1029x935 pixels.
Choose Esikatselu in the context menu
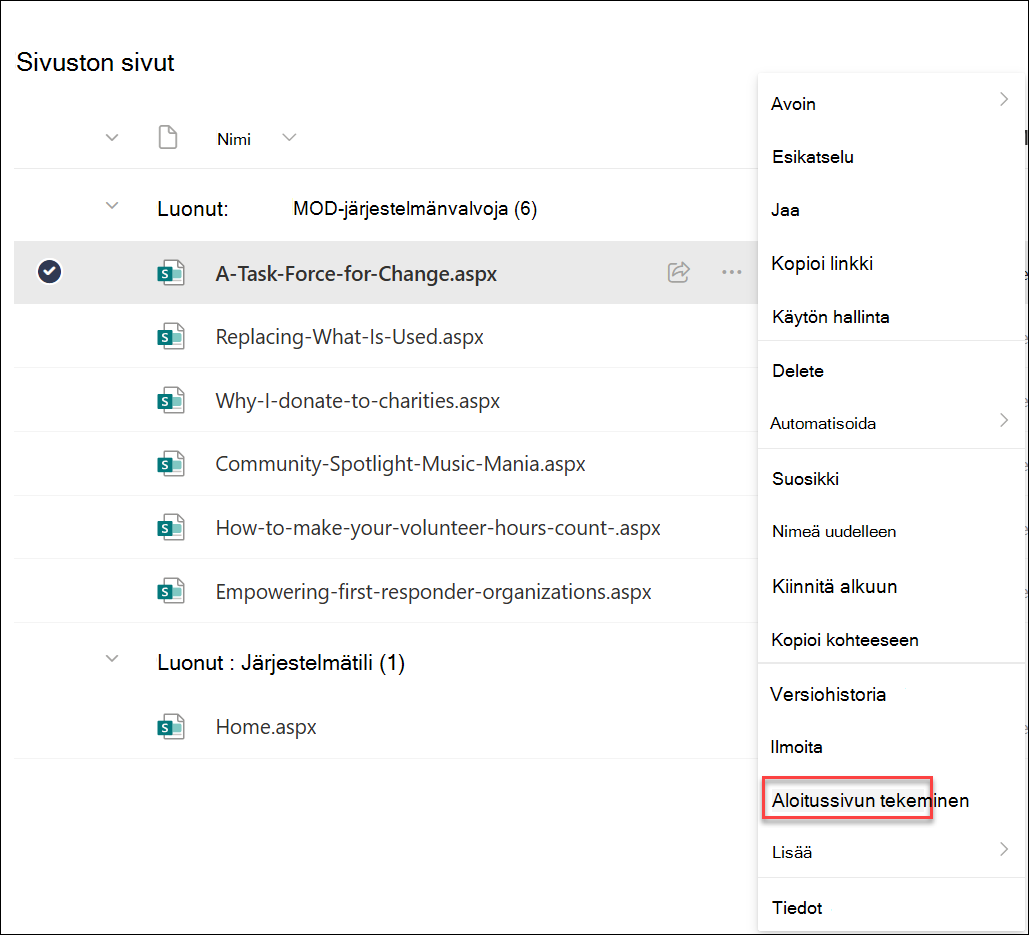pos(812,157)
